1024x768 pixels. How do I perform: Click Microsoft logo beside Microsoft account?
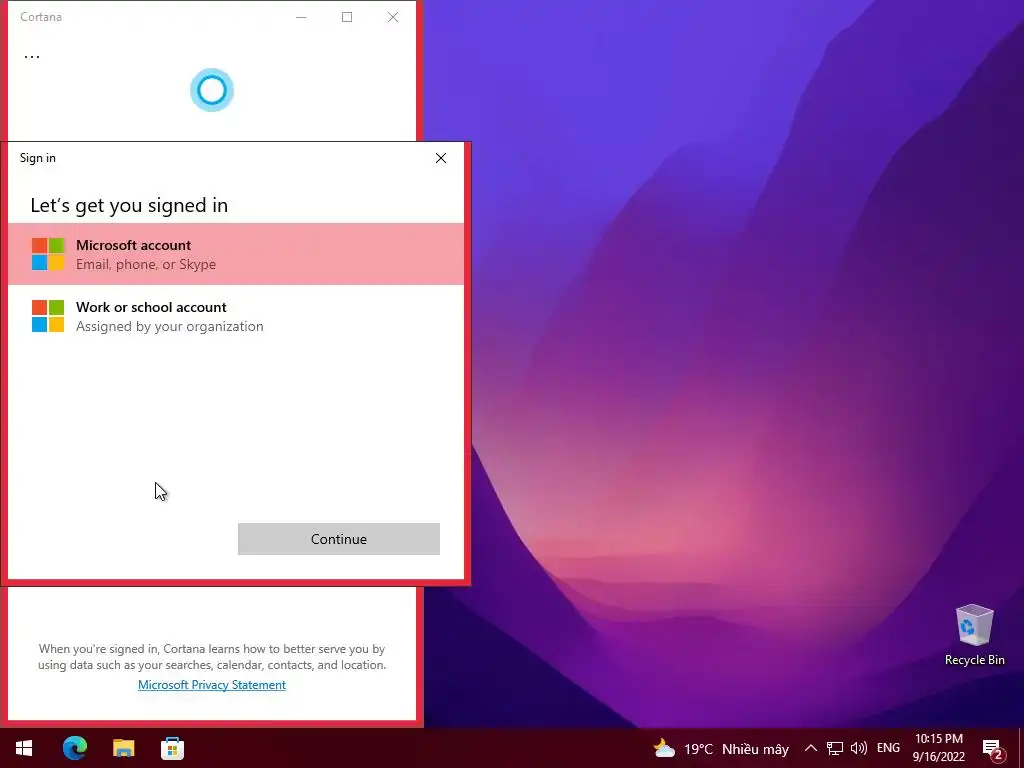(x=48, y=254)
